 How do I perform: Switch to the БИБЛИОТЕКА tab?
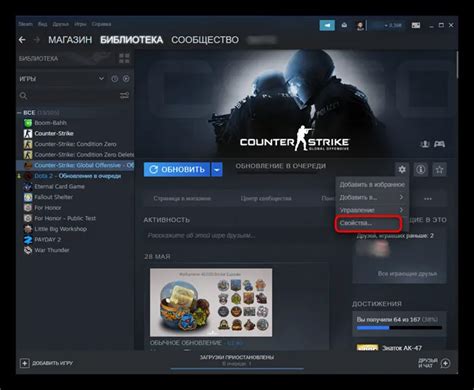click(x=131, y=40)
